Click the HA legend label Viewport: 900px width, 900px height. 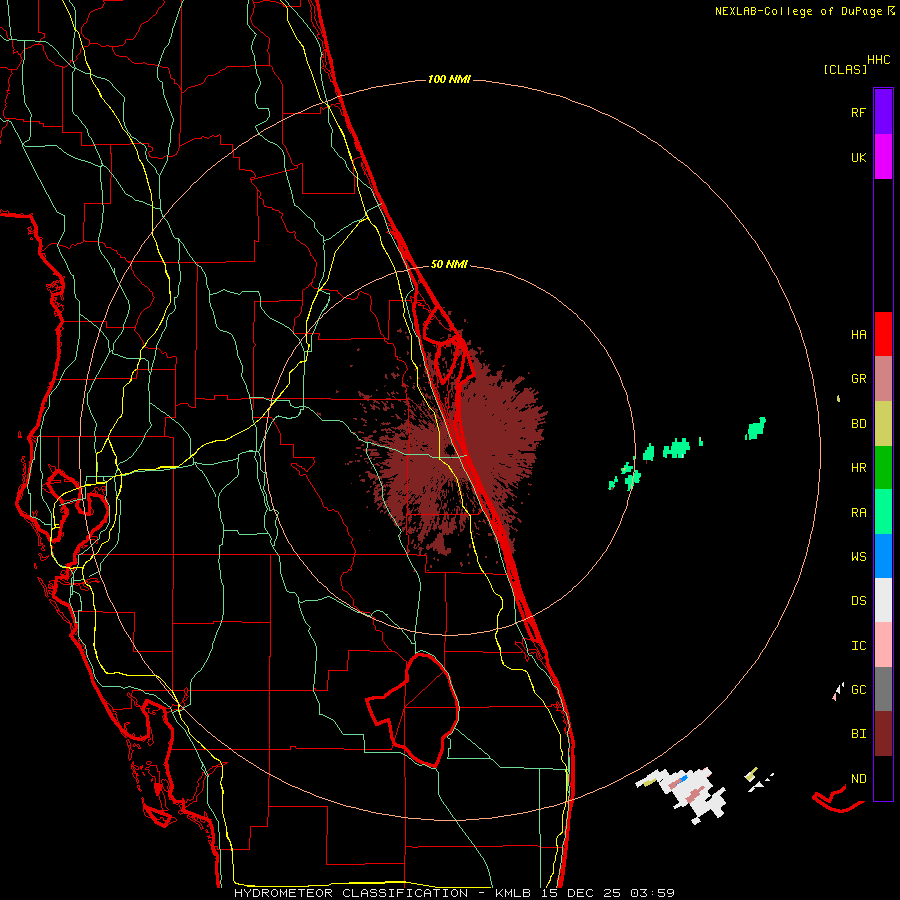858,335
